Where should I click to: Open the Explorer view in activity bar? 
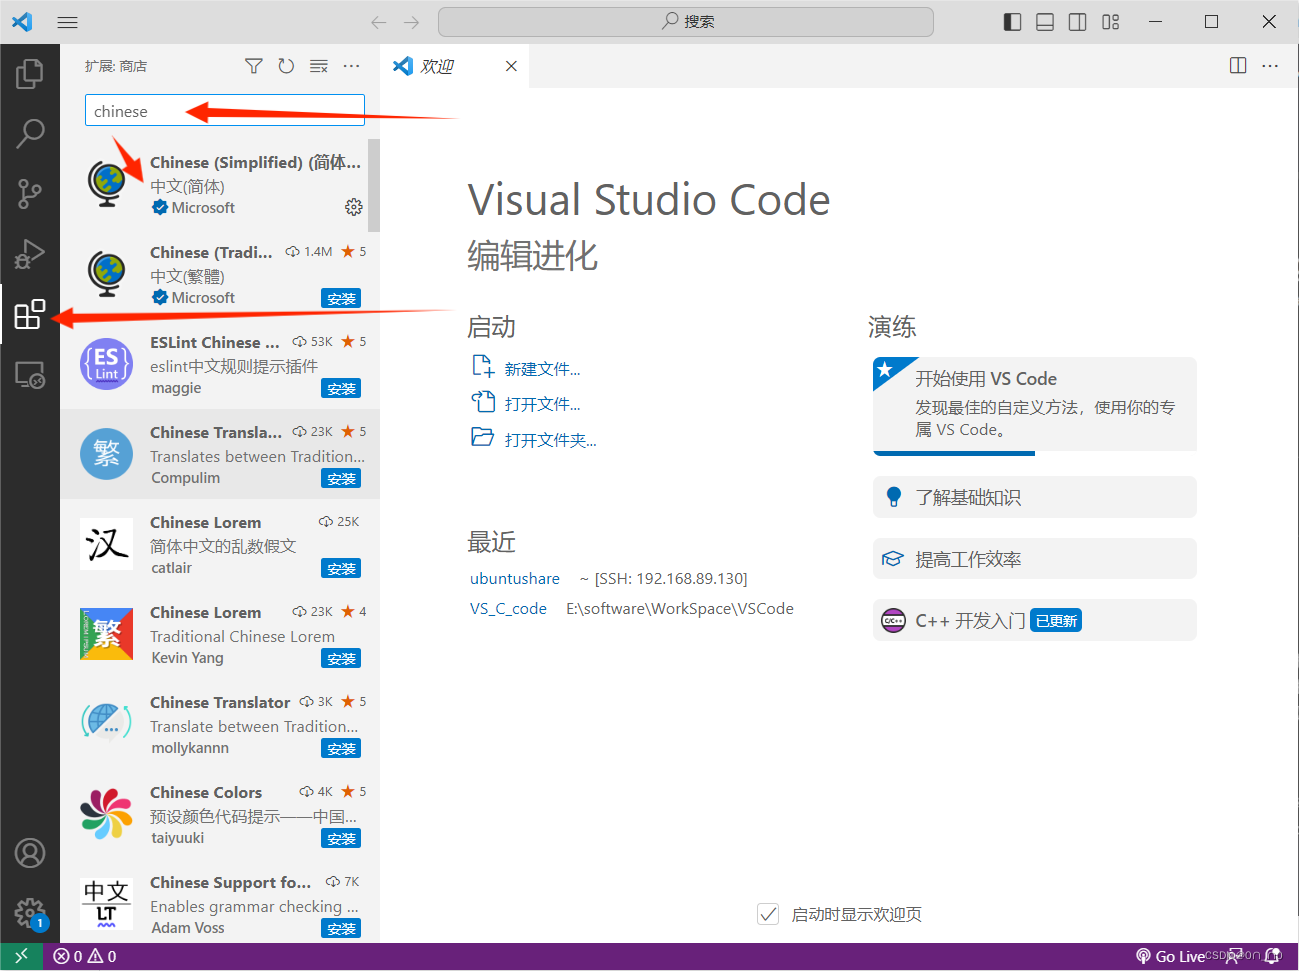[30, 73]
